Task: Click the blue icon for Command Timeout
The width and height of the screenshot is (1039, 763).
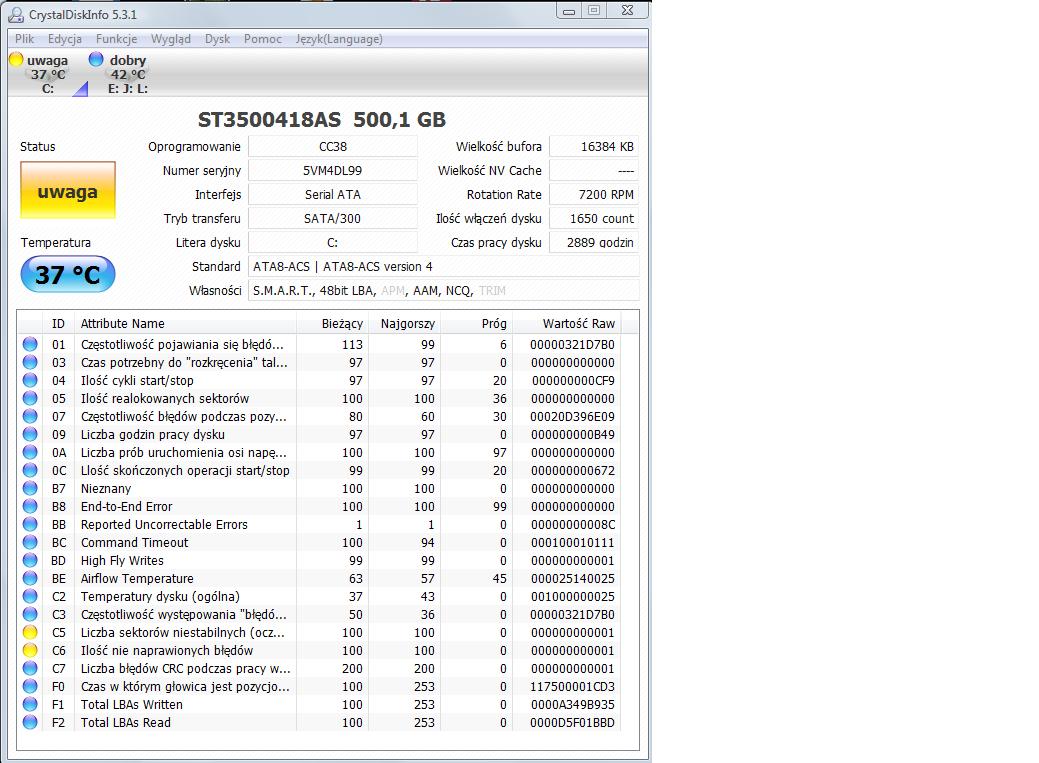Action: click(x=30, y=542)
